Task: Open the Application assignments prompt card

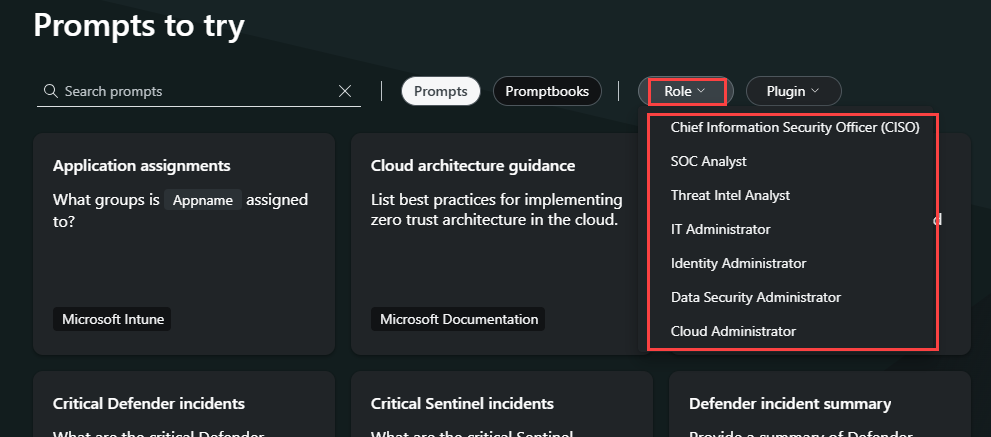Action: click(184, 244)
